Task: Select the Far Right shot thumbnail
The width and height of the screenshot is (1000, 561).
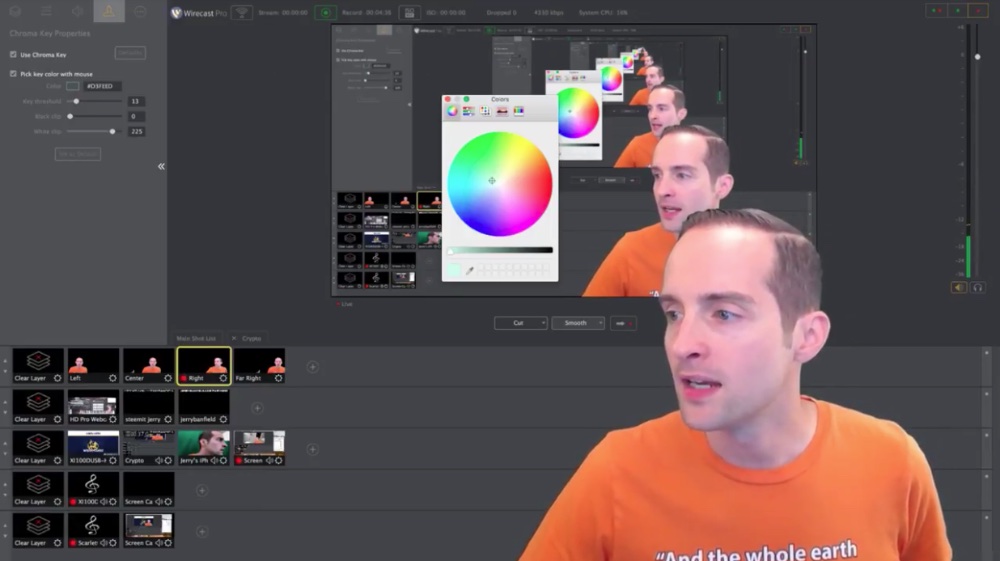Action: pos(259,366)
